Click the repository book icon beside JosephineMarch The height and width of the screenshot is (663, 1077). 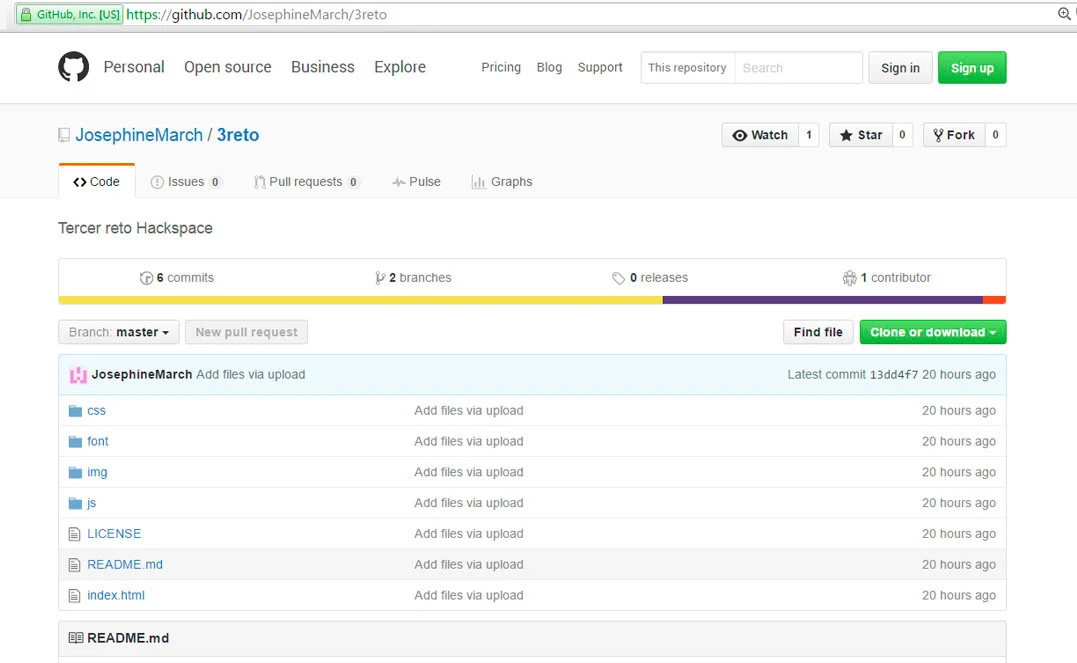coord(64,135)
